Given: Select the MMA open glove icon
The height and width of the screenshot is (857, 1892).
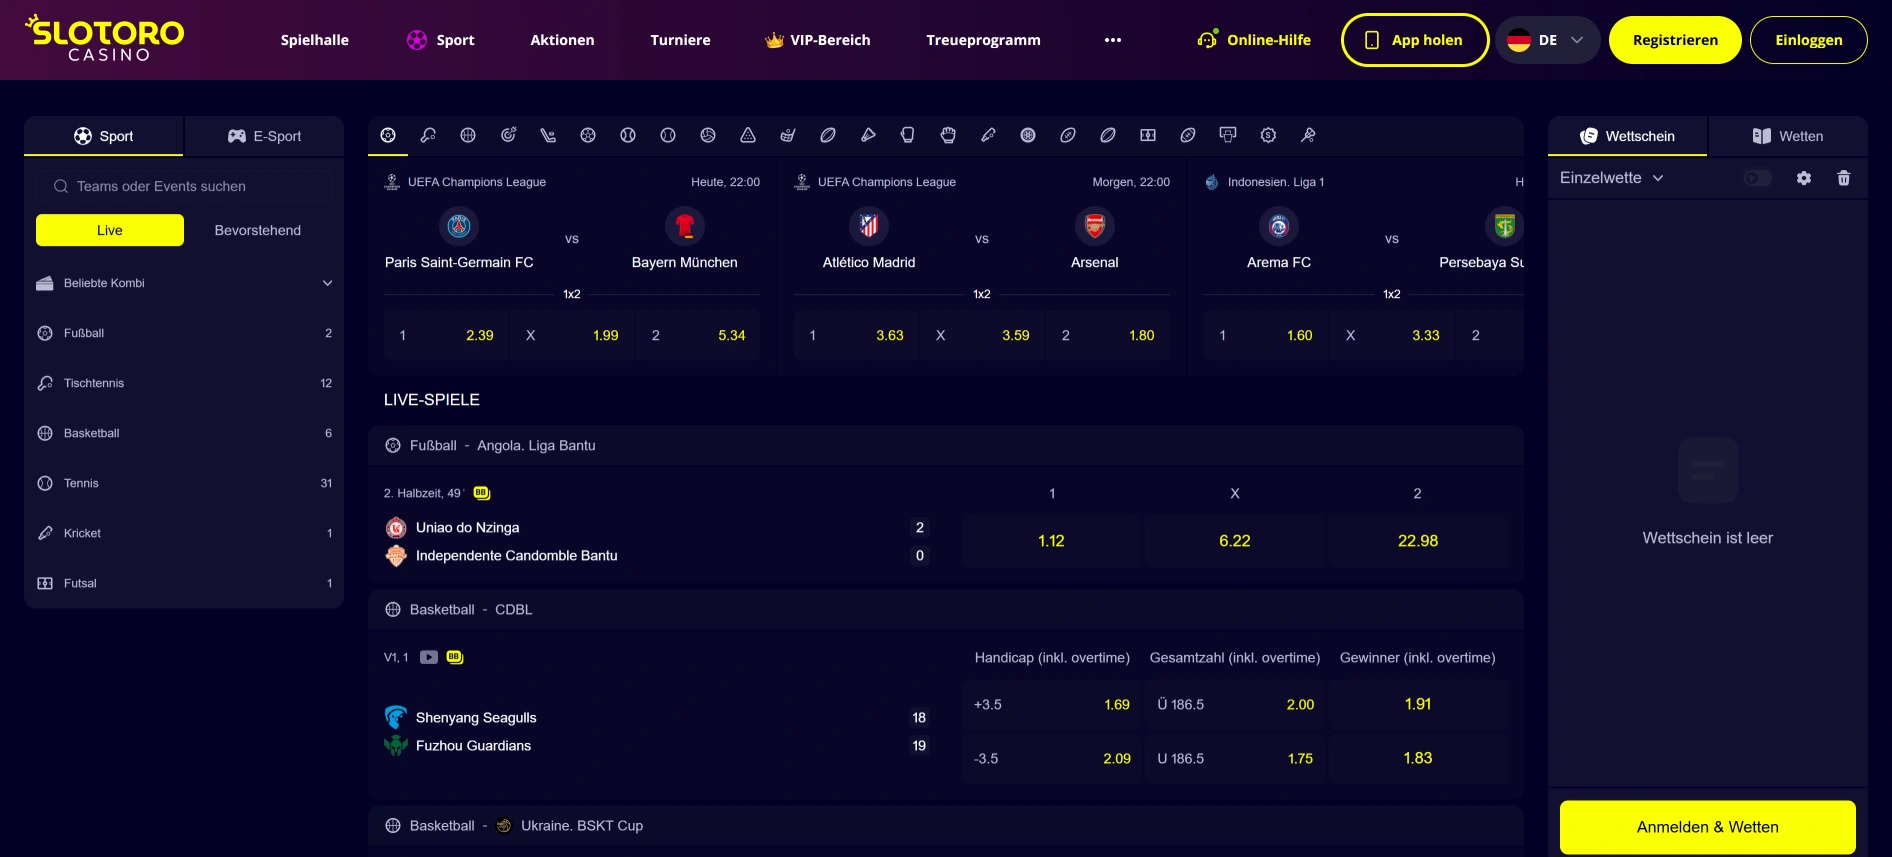Looking at the screenshot, I should [x=948, y=135].
